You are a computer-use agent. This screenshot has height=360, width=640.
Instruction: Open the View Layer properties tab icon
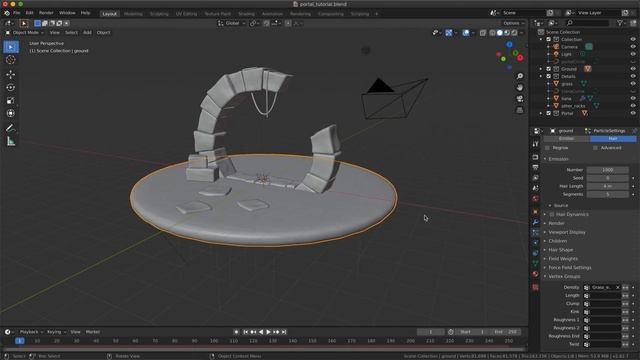pos(535,178)
